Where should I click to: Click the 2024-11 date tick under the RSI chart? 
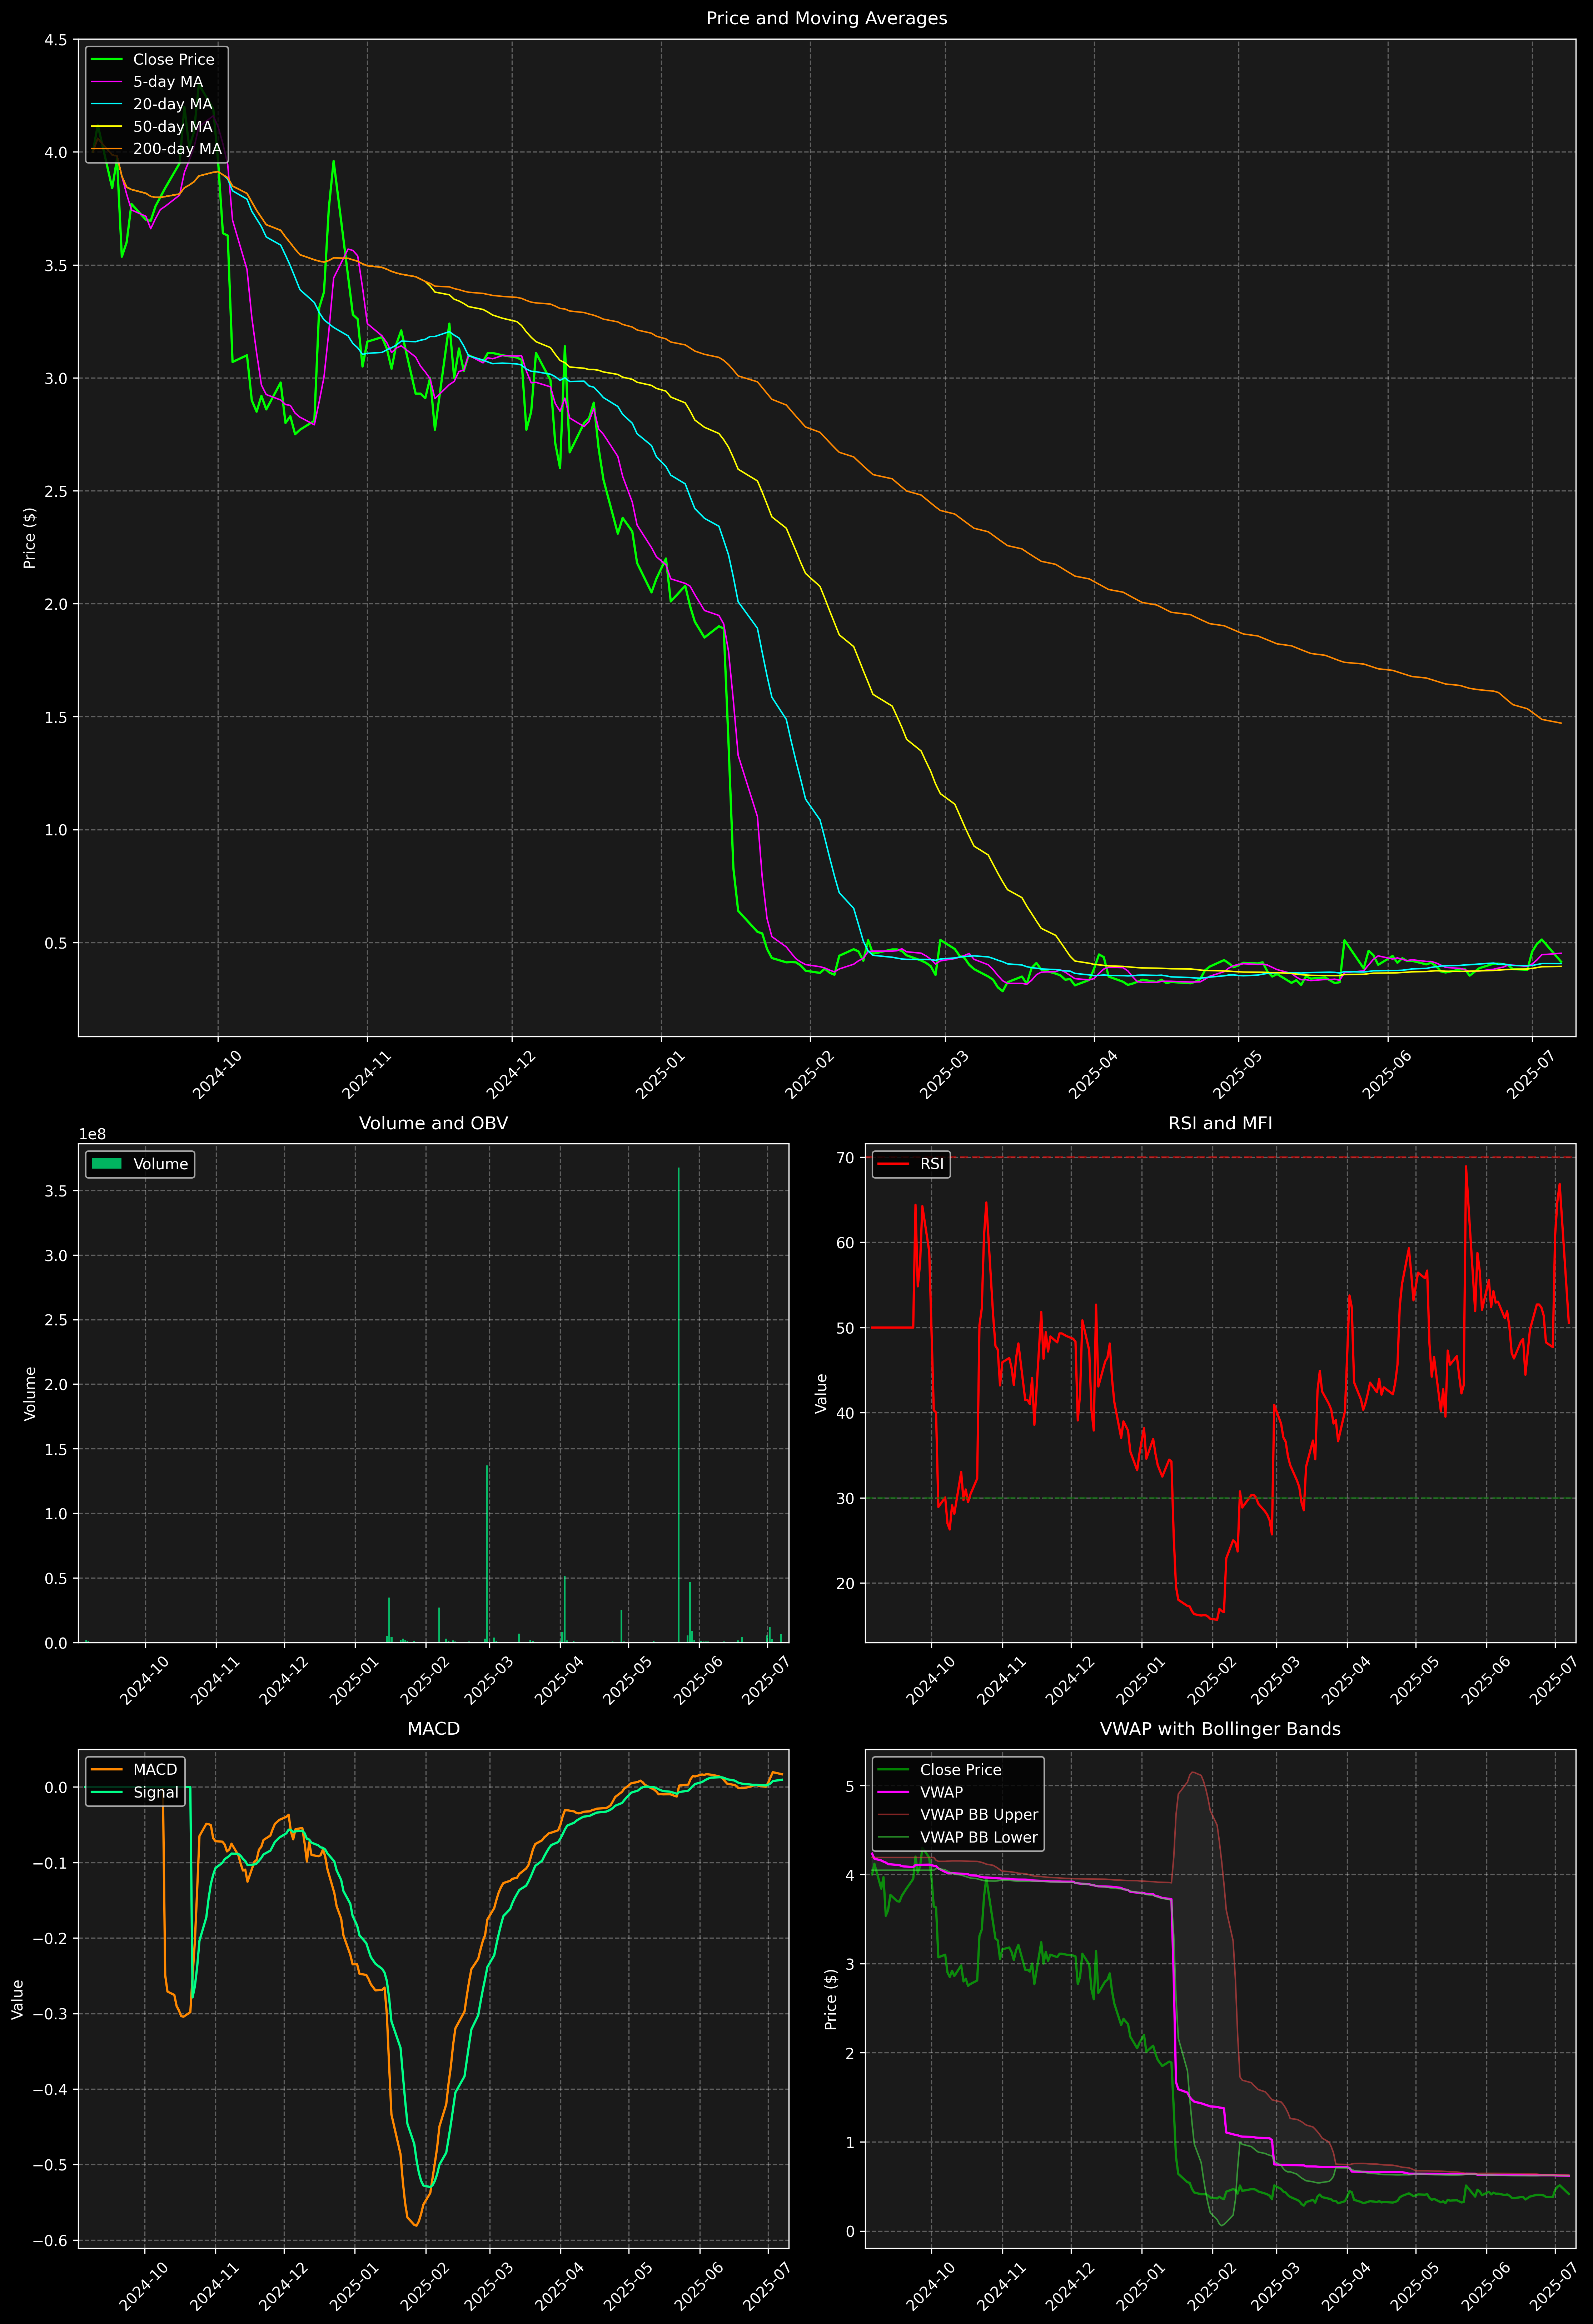click(x=1001, y=1681)
